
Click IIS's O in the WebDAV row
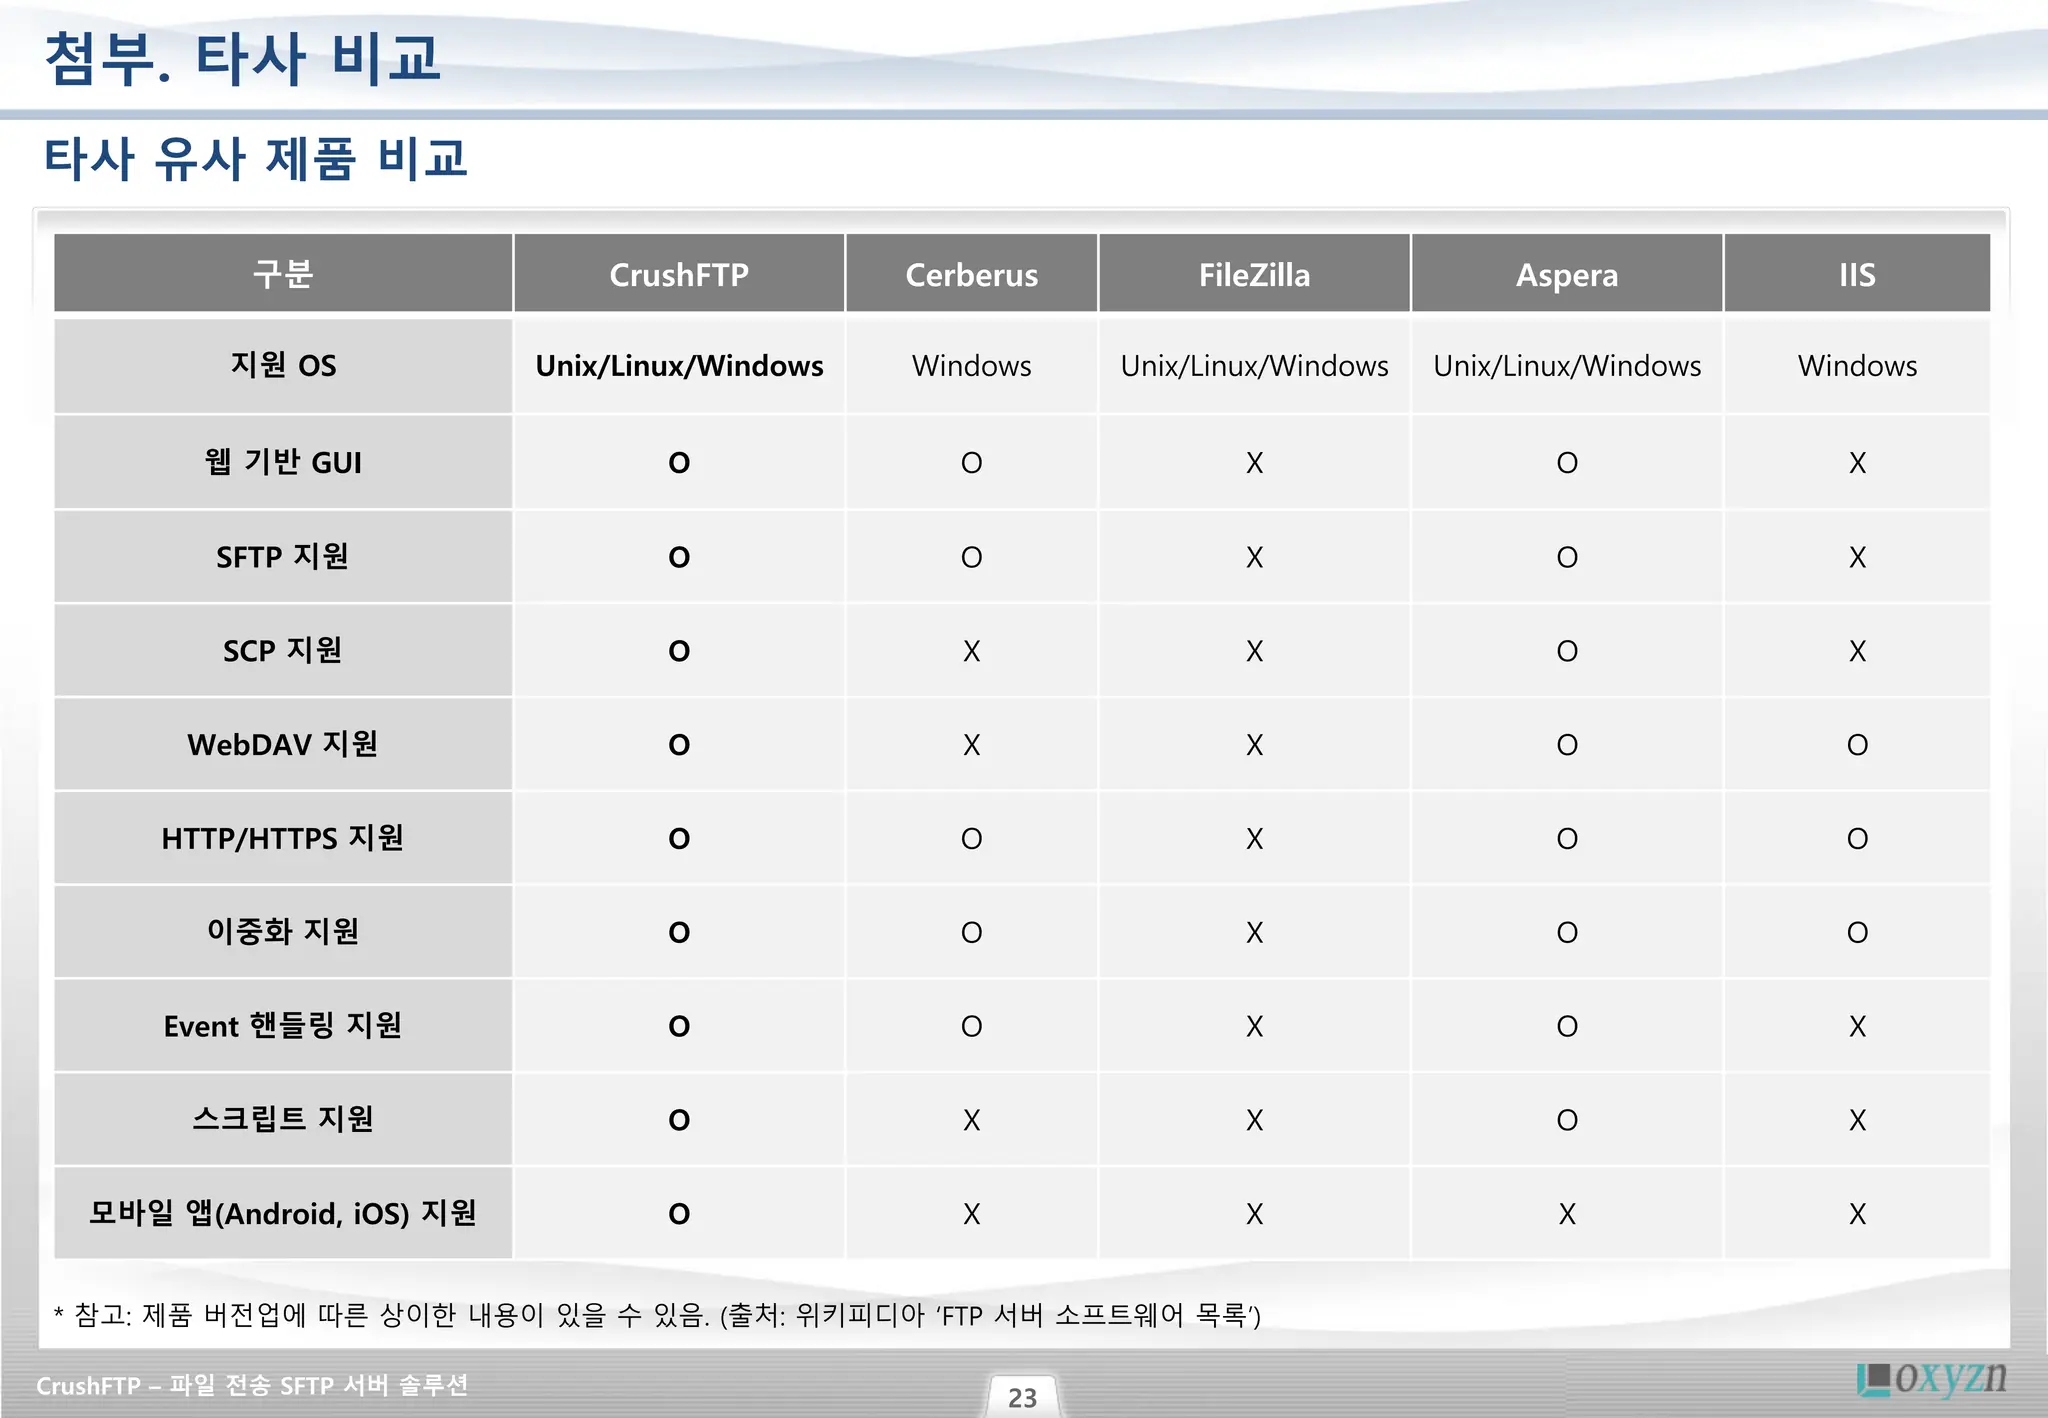1857,745
